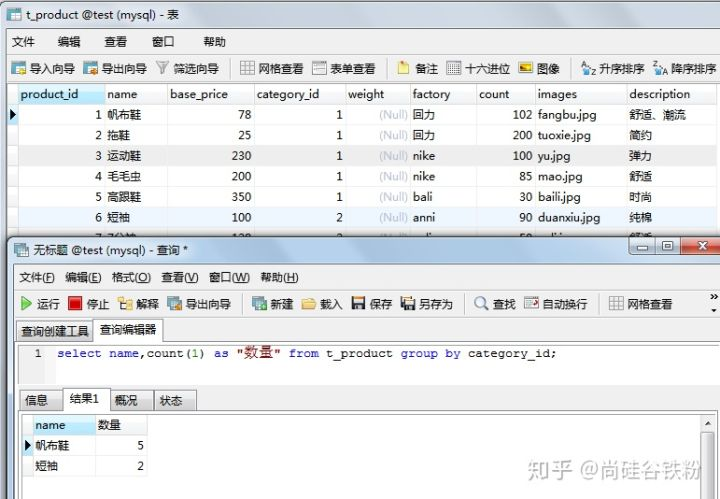Switch to Query Editor (查询编辑器) tab

click(128, 330)
